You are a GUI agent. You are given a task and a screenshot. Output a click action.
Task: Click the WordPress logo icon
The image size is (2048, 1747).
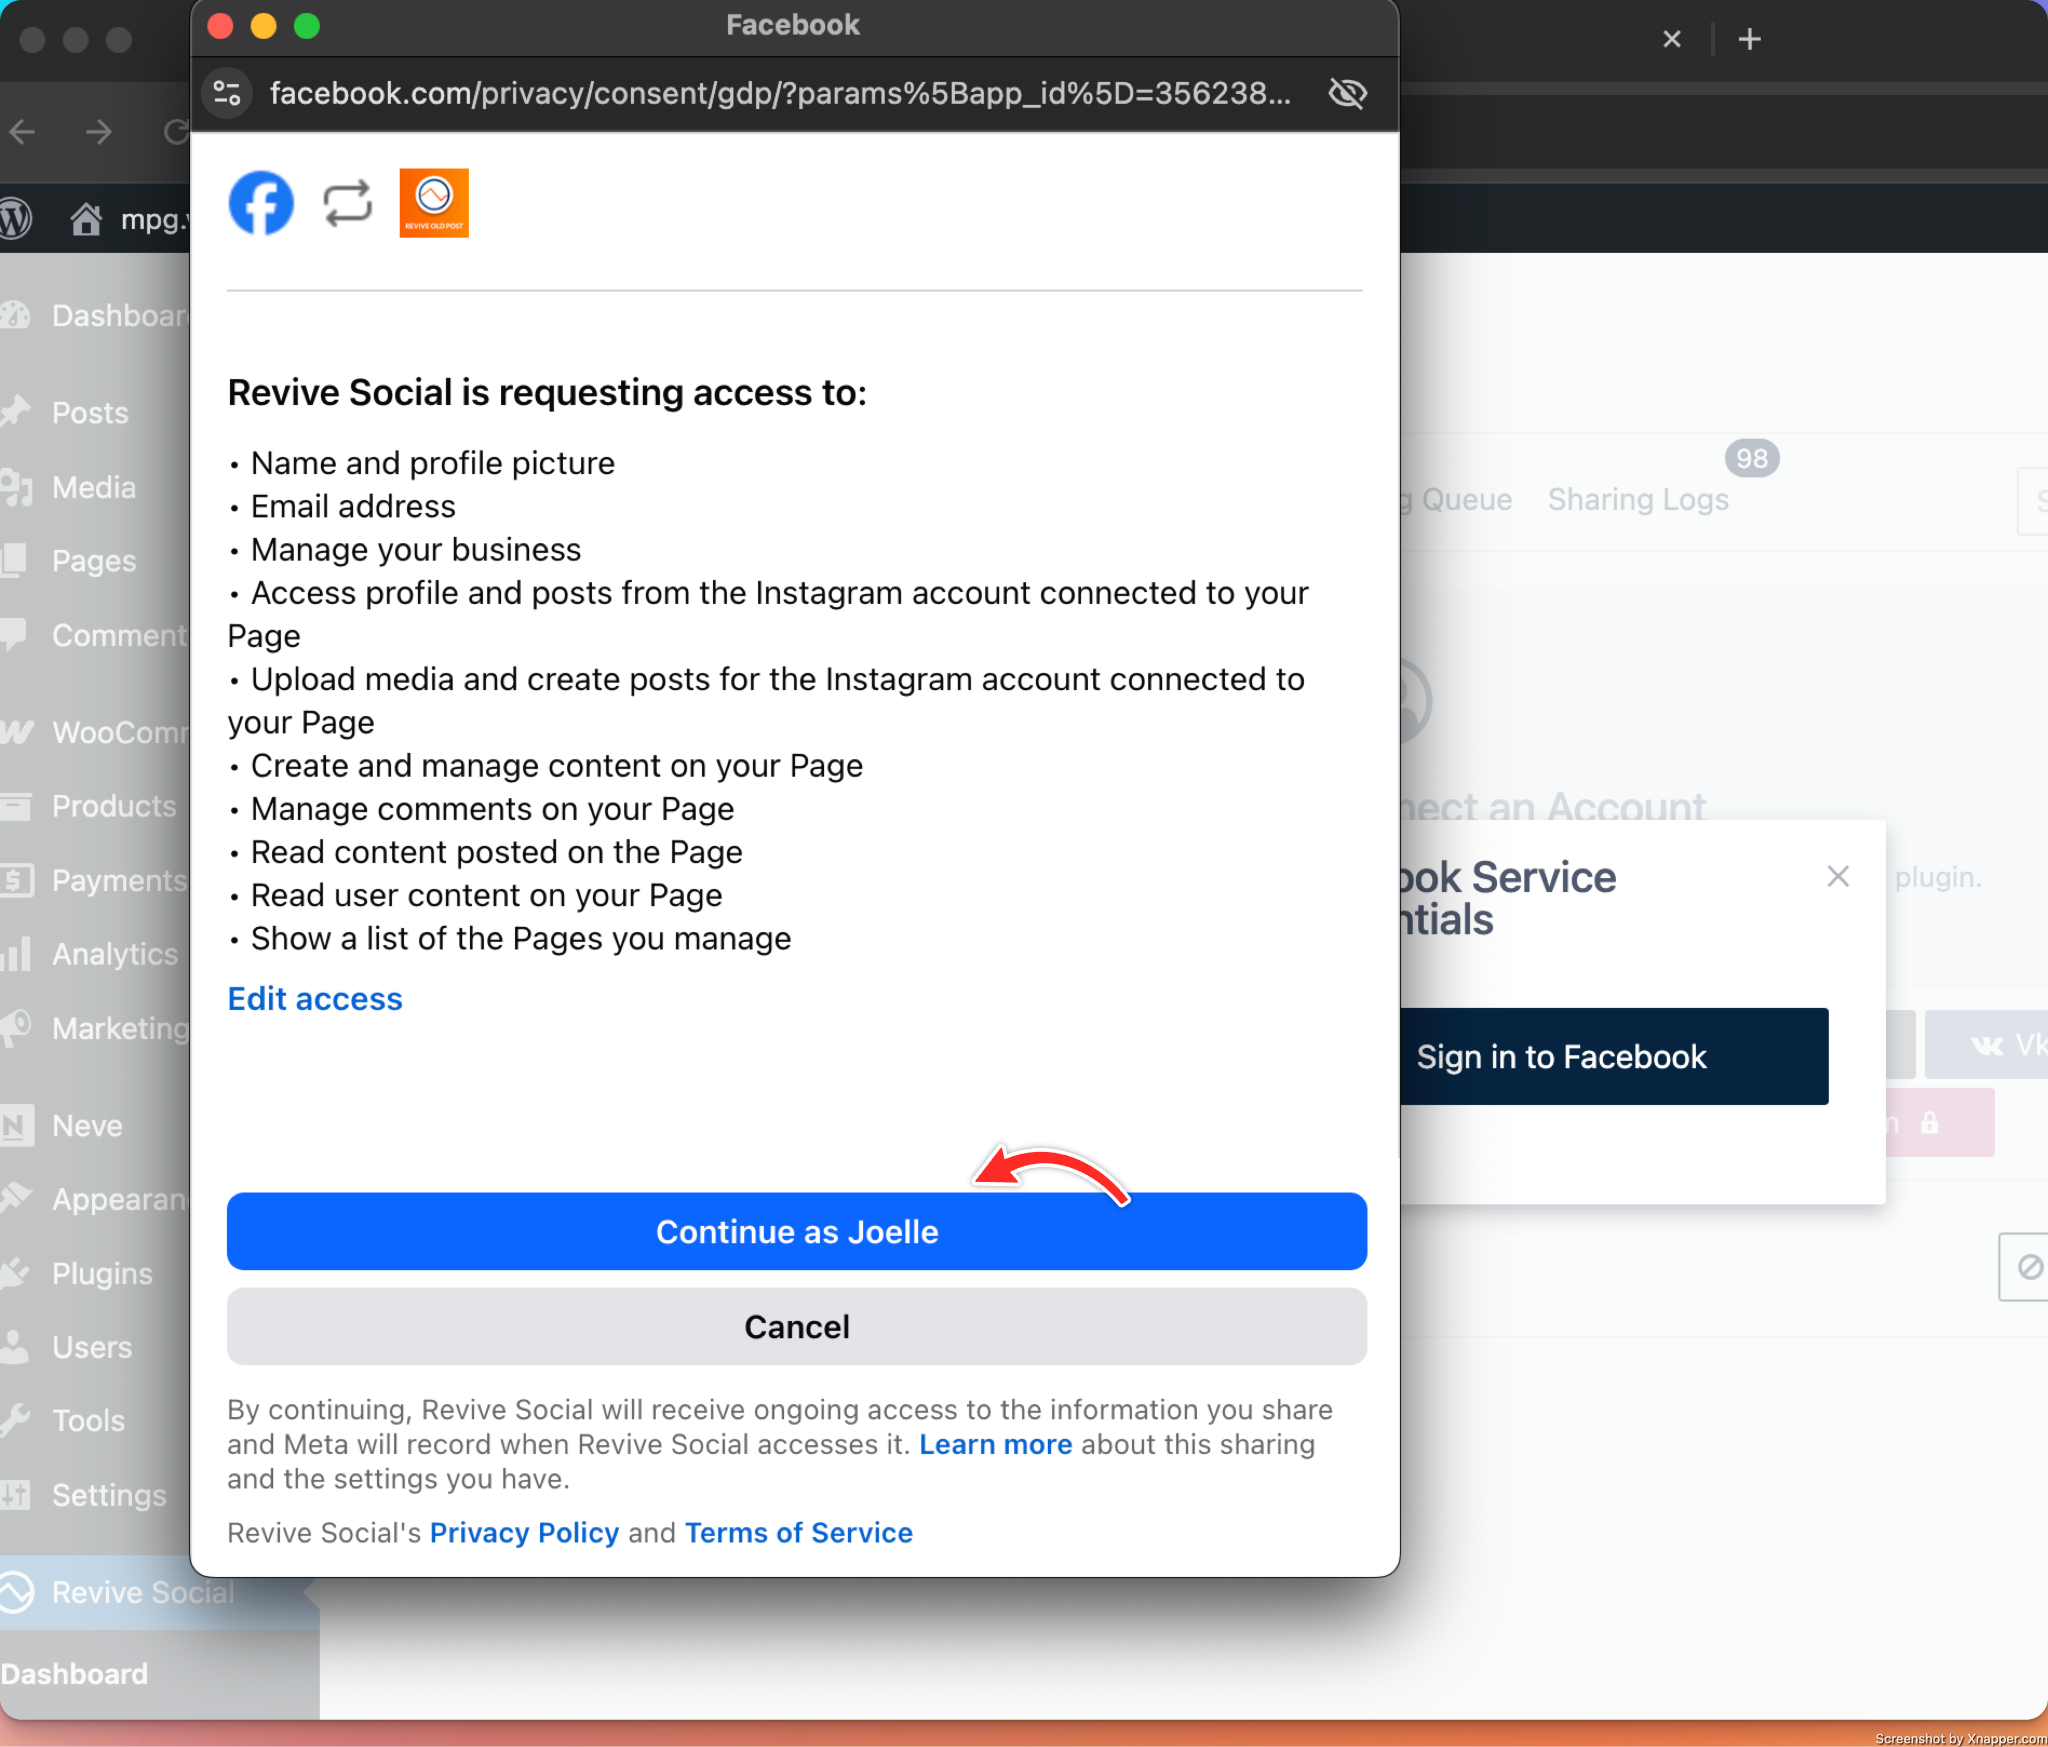(x=16, y=218)
